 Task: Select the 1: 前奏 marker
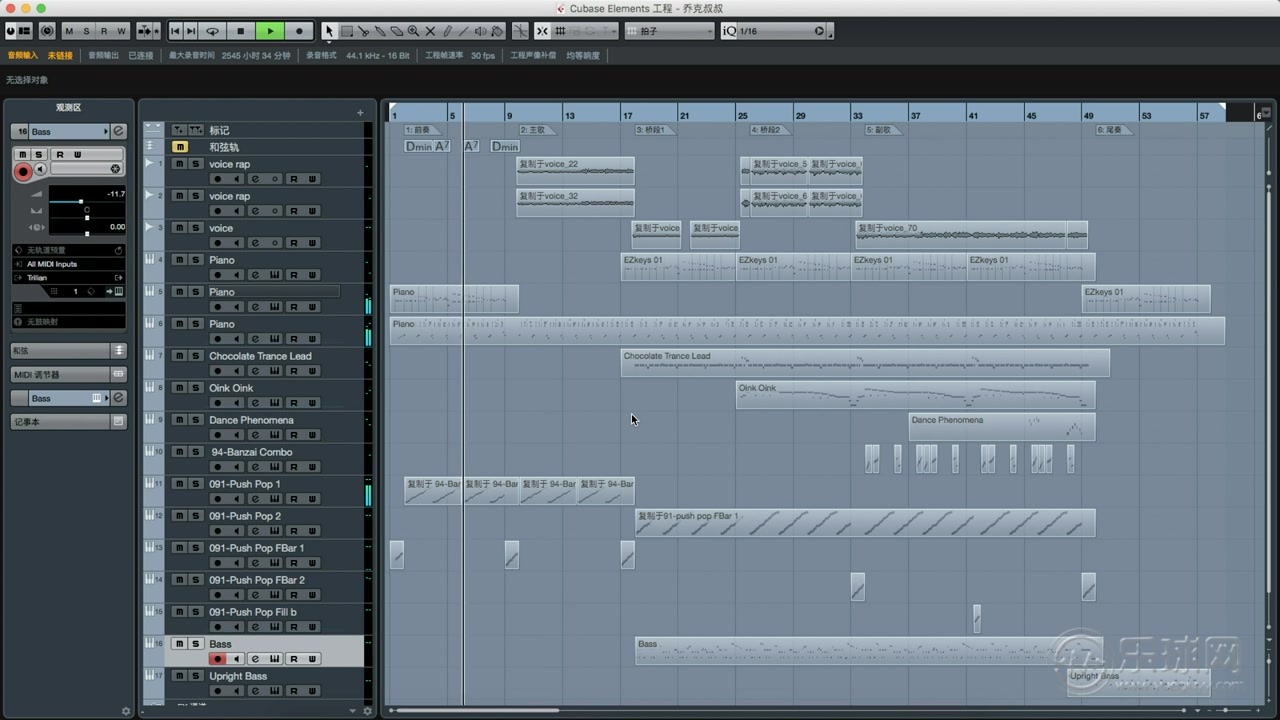coord(421,130)
